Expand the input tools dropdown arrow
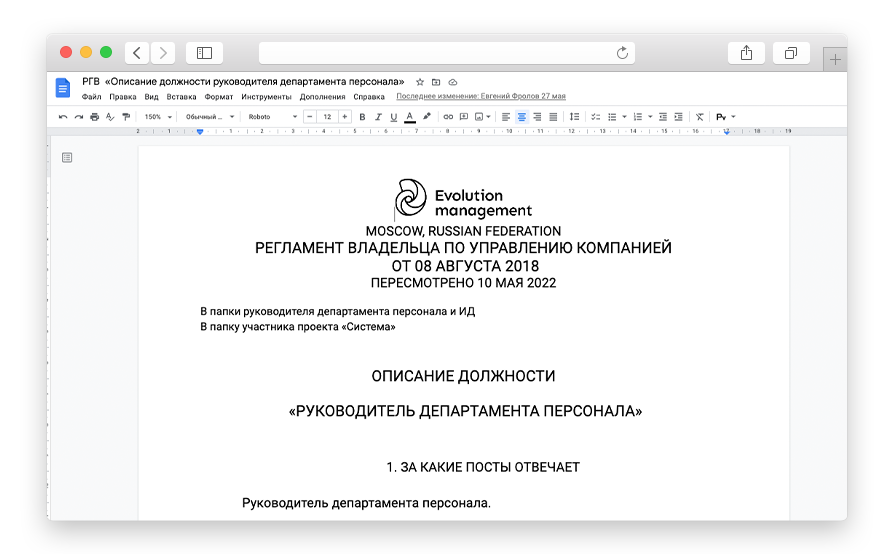The width and height of the screenshot is (894, 554). pos(733,117)
